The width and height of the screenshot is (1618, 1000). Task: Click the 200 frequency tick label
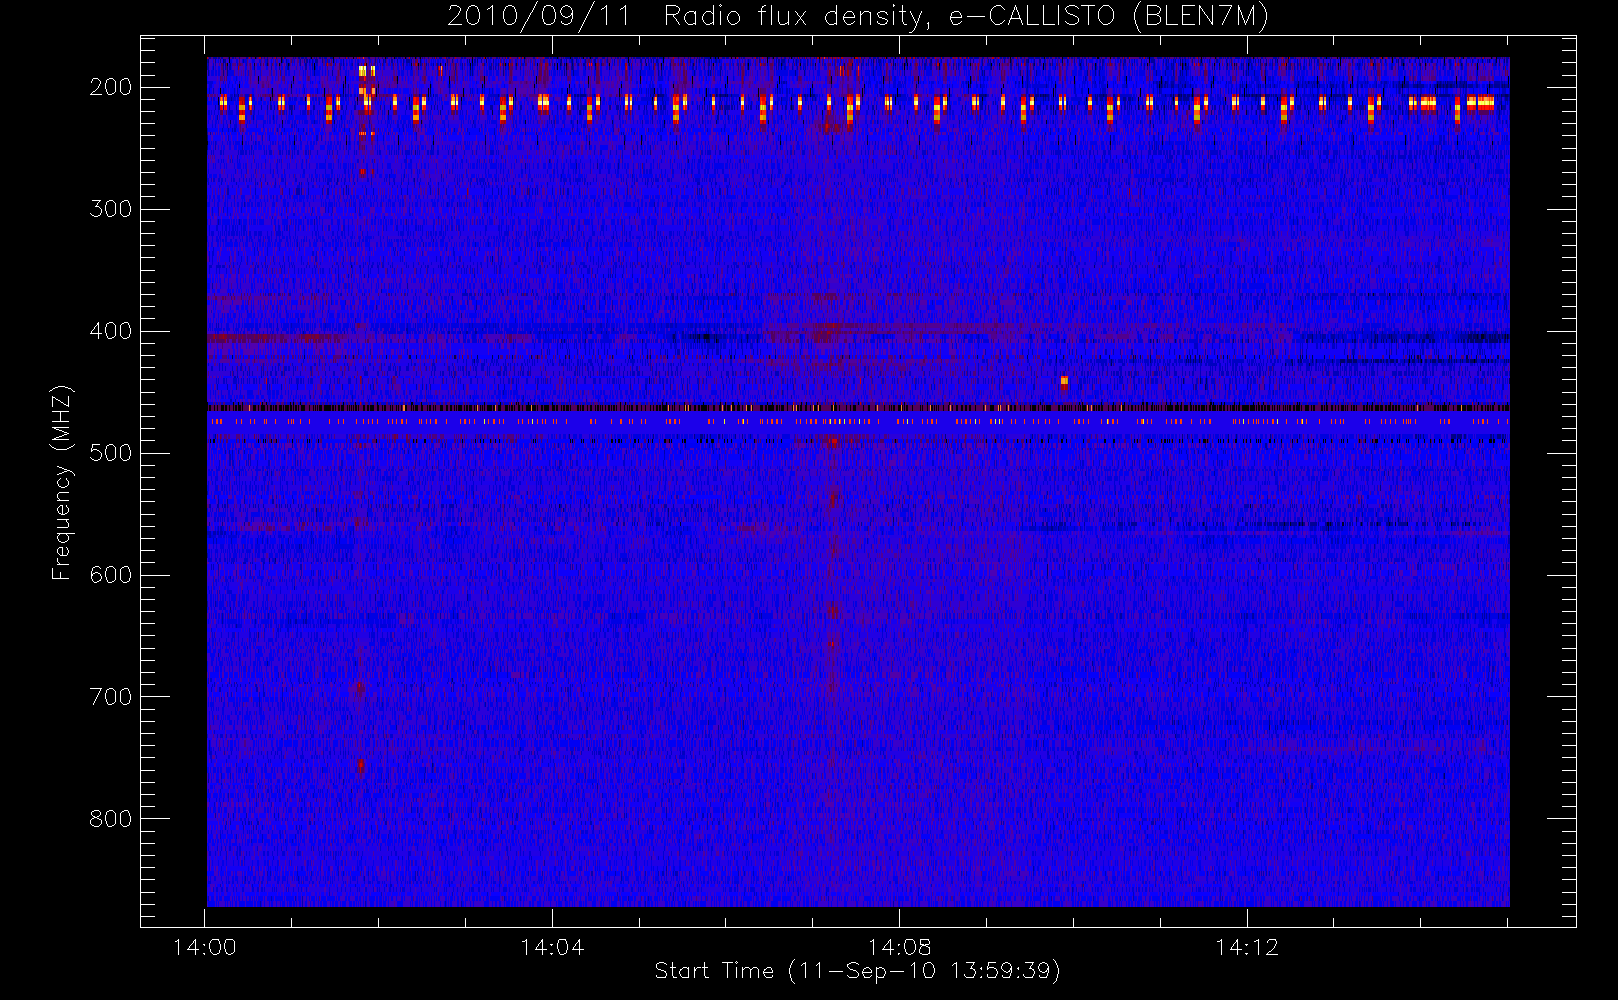click(110, 87)
